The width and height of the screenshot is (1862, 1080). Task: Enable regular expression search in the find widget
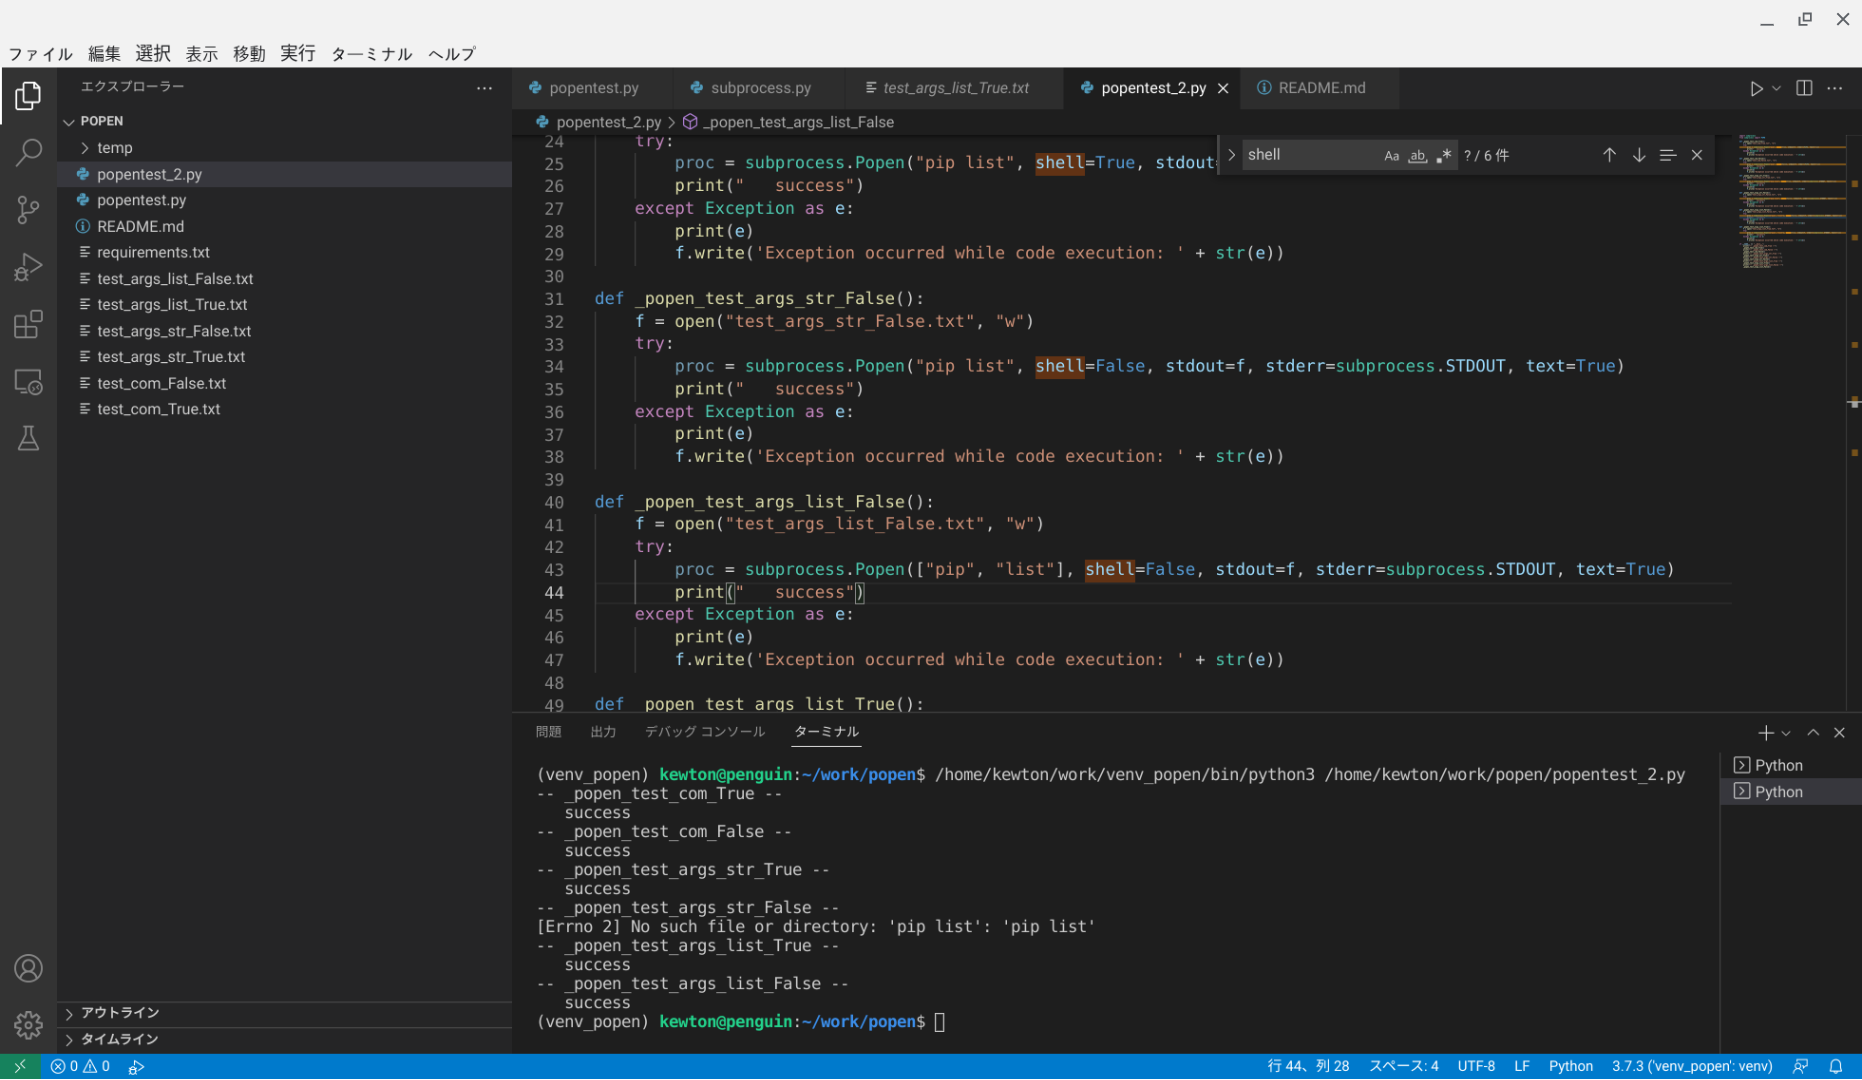coord(1443,155)
